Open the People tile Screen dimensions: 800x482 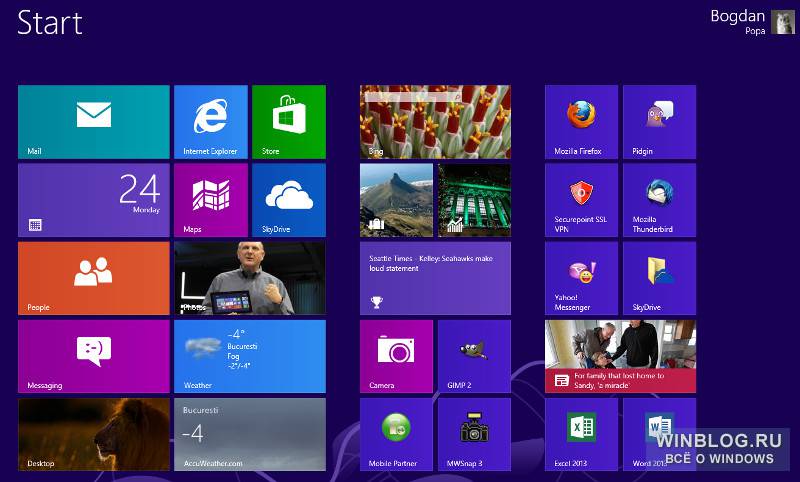(x=94, y=278)
